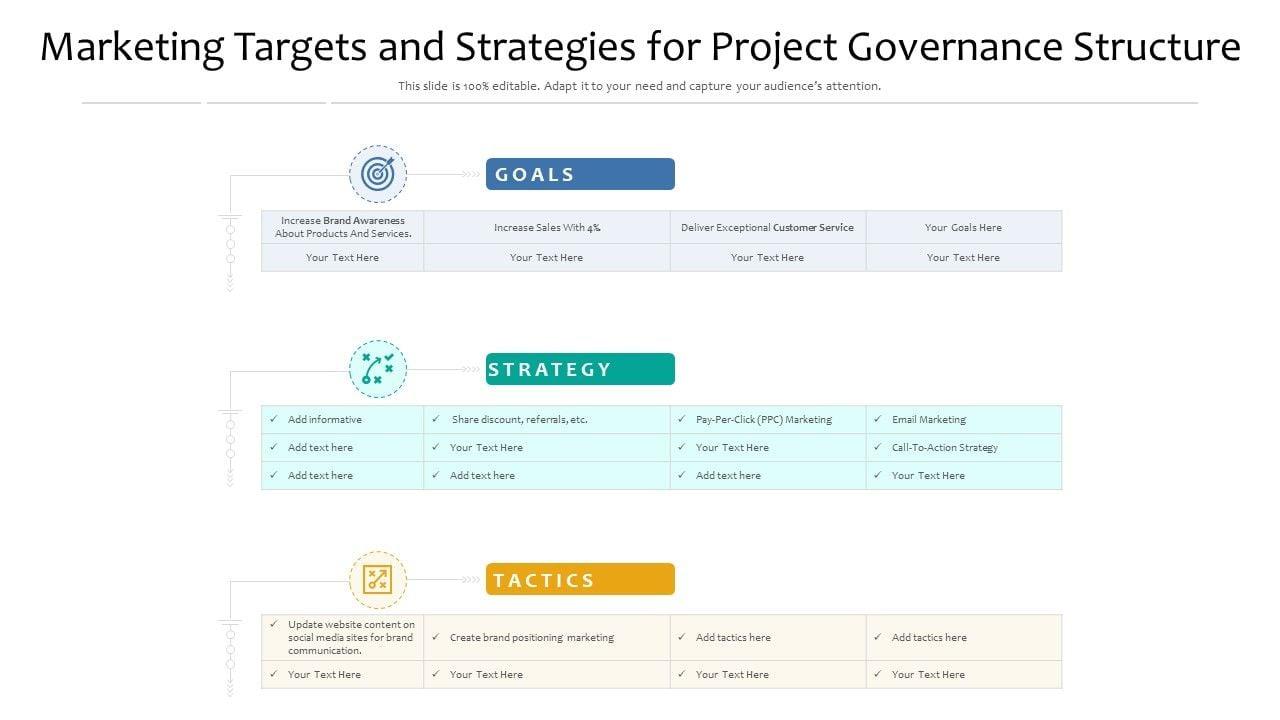Click the arrow chevrons pointing to GOALS banner
This screenshot has width=1280, height=720.
click(x=469, y=174)
